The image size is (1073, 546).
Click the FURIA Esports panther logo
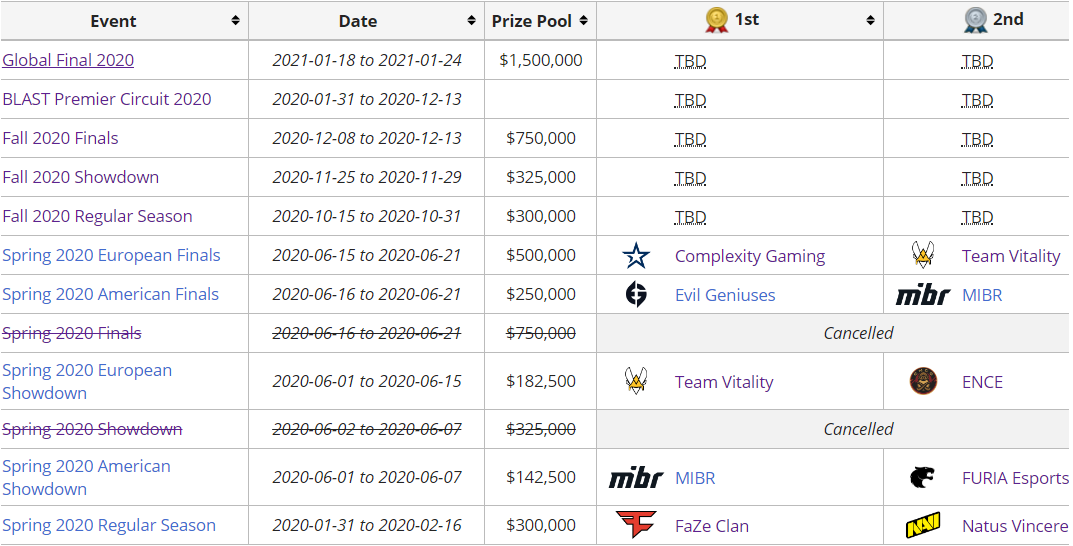pyautogui.click(x=922, y=478)
